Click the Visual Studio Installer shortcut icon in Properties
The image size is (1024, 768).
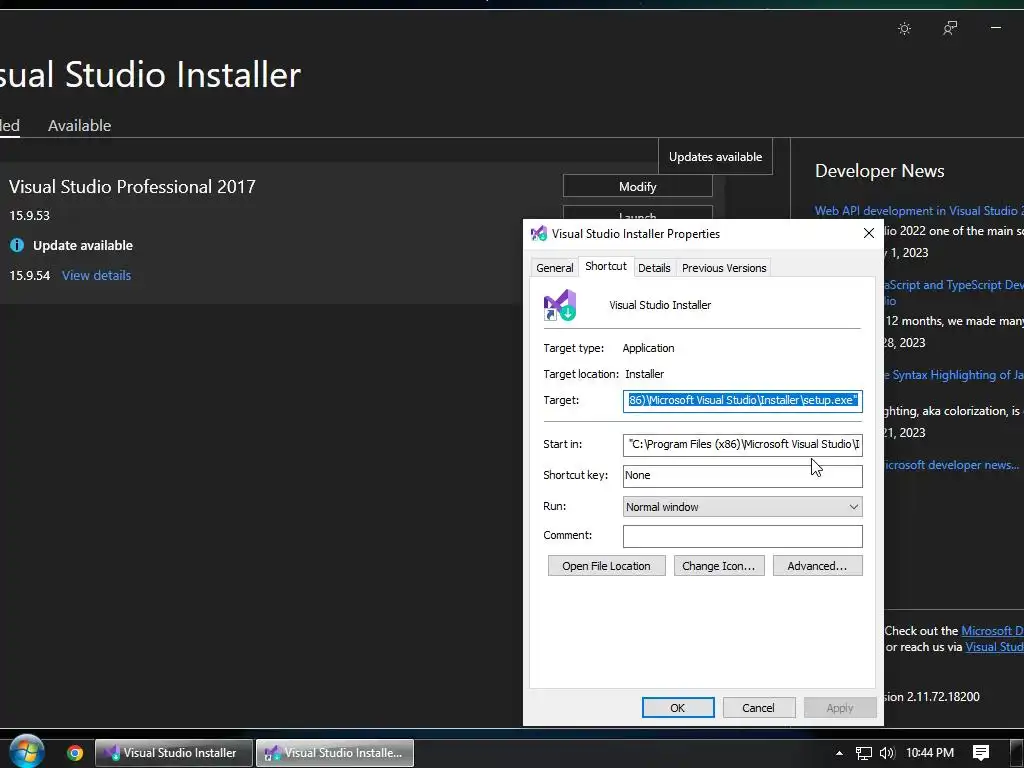click(560, 305)
